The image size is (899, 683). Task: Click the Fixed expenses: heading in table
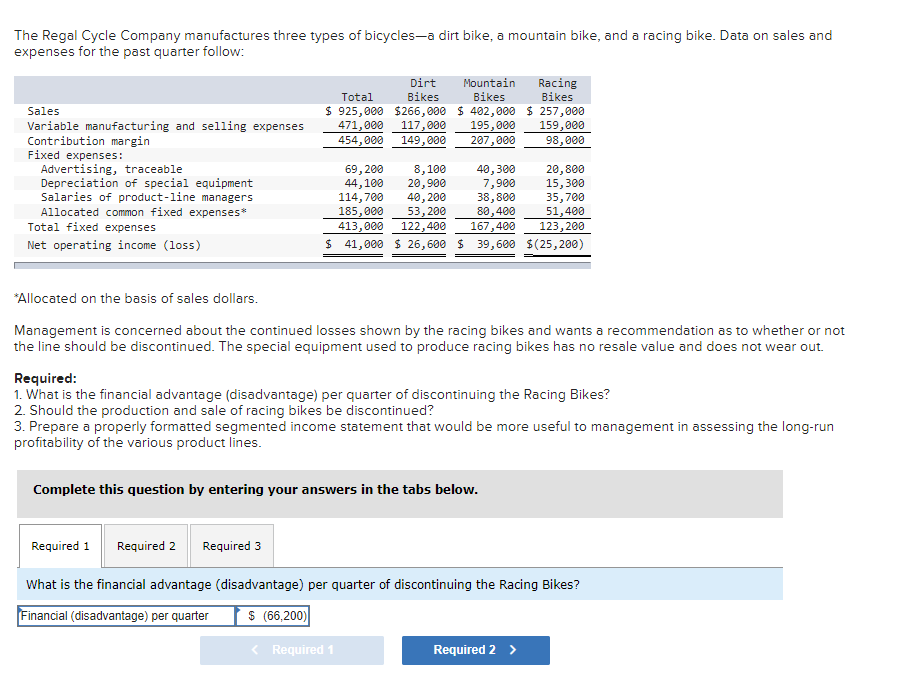(75, 155)
